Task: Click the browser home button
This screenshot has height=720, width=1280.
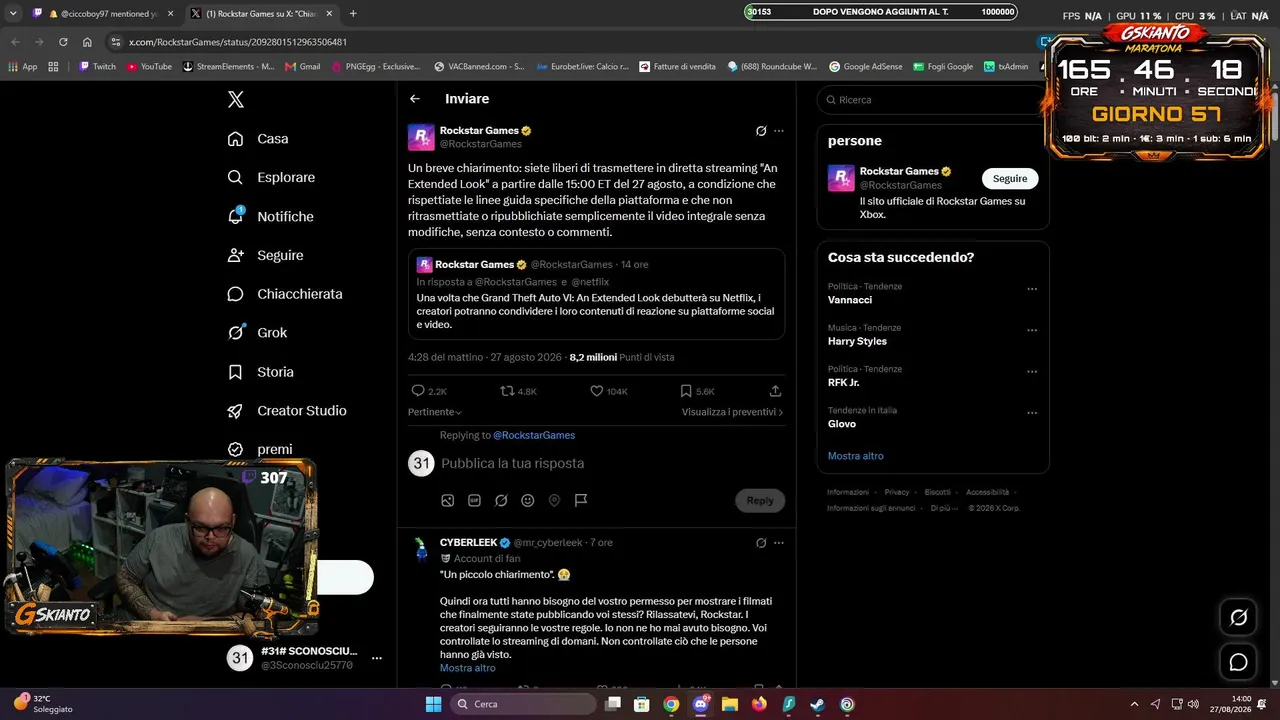Action: 87,42
